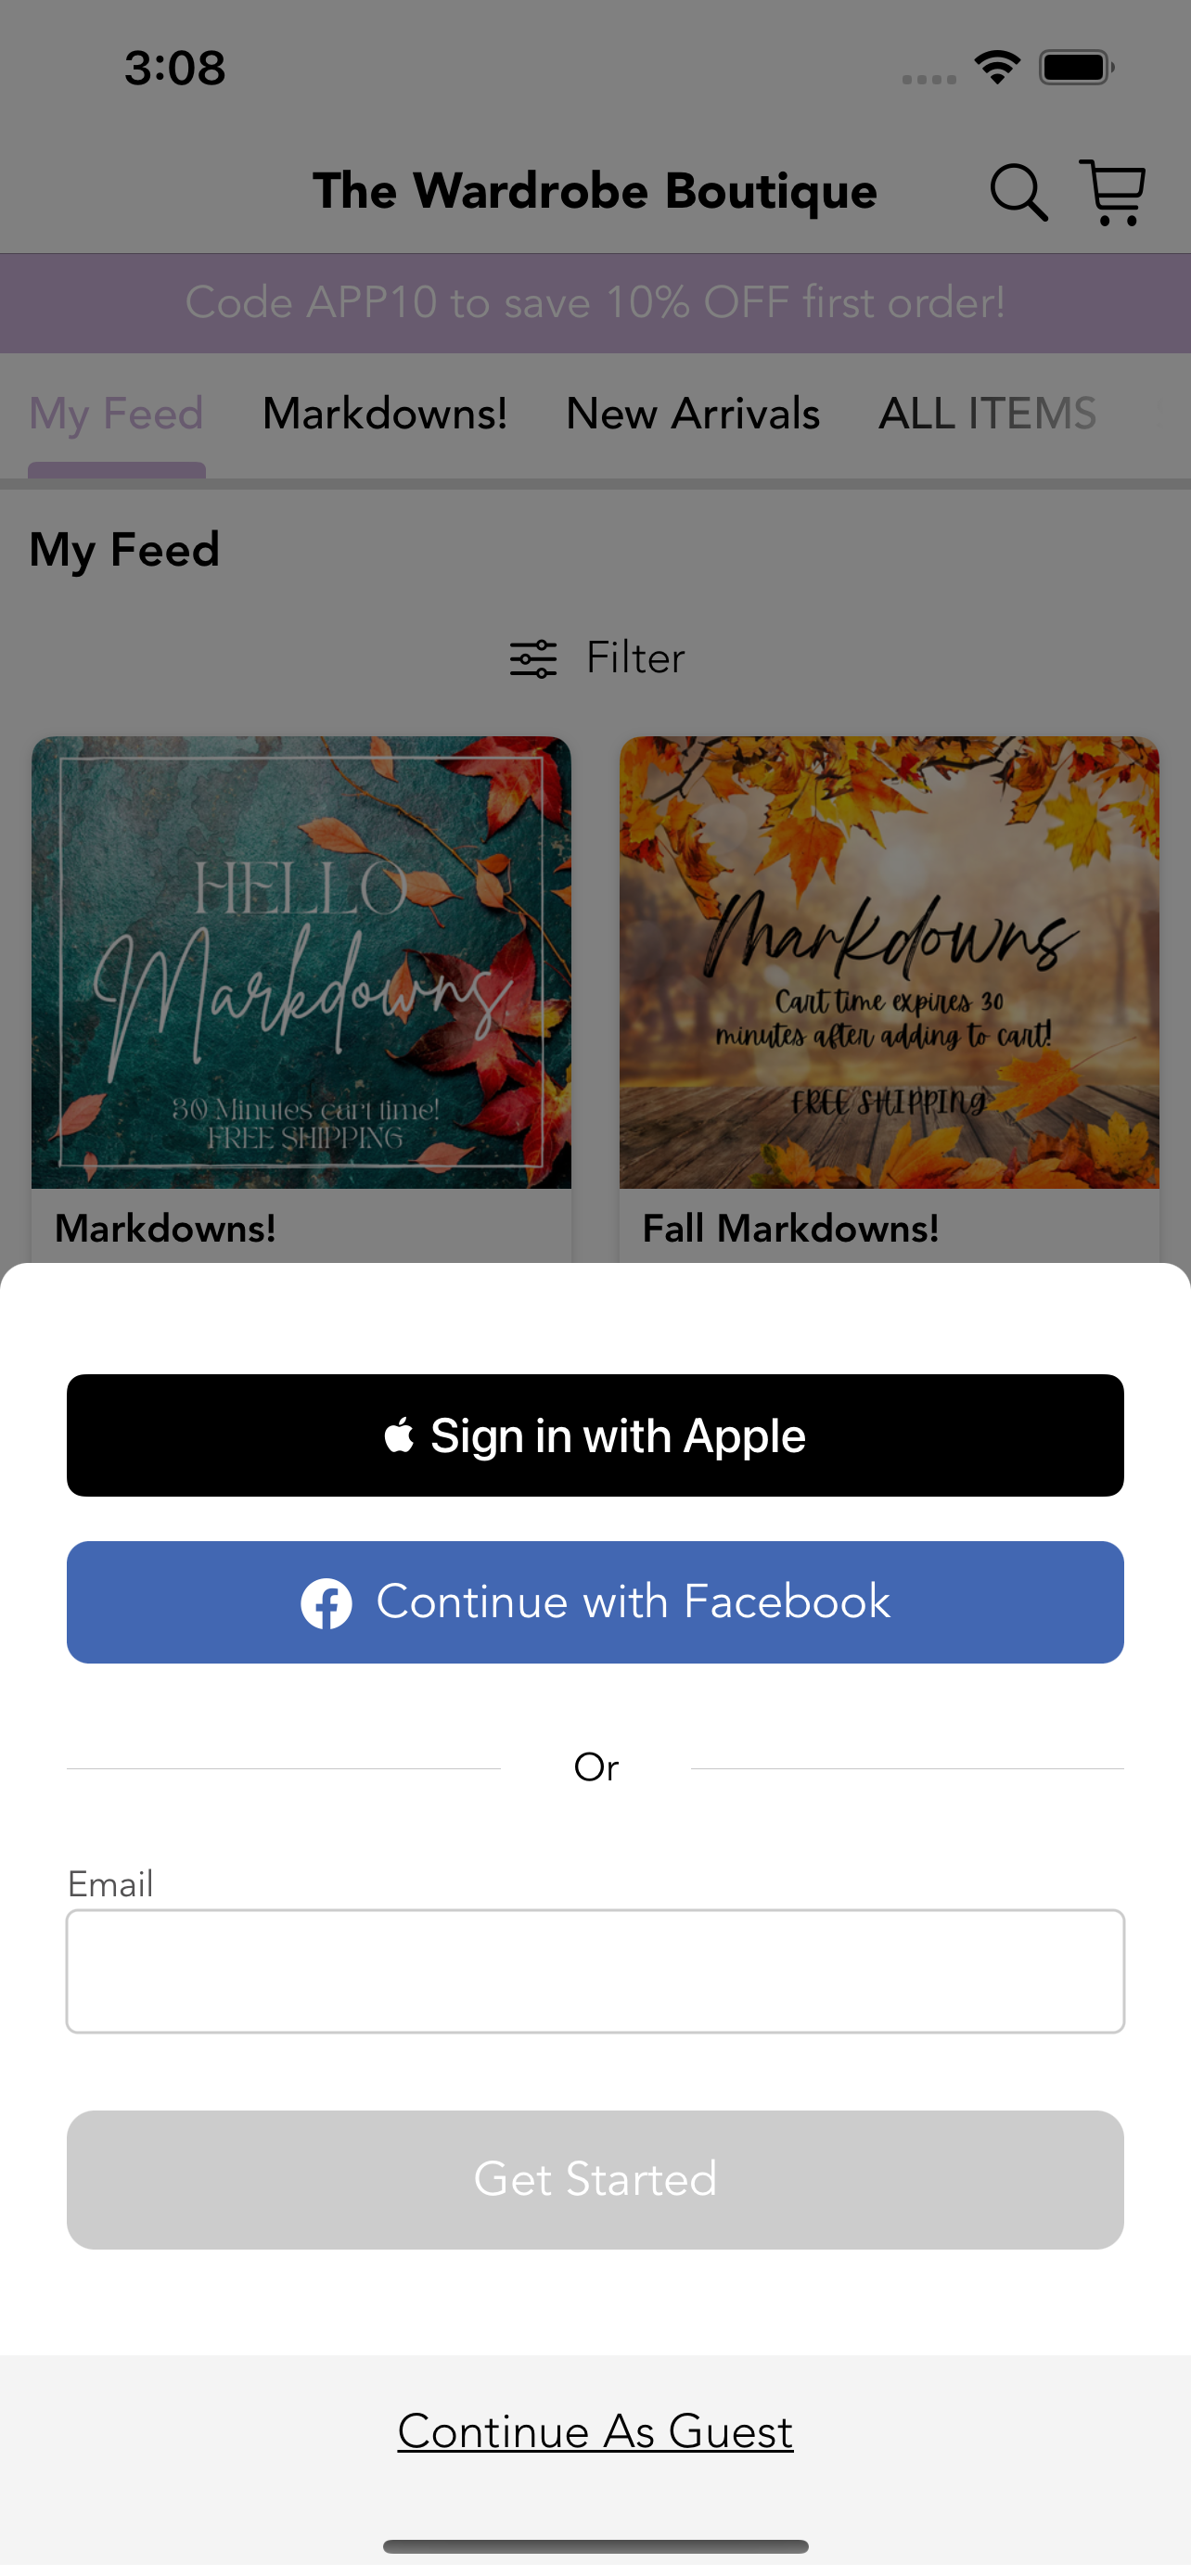Image resolution: width=1191 pixels, height=2576 pixels.
Task: Click the Get Started button
Action: (595, 2180)
